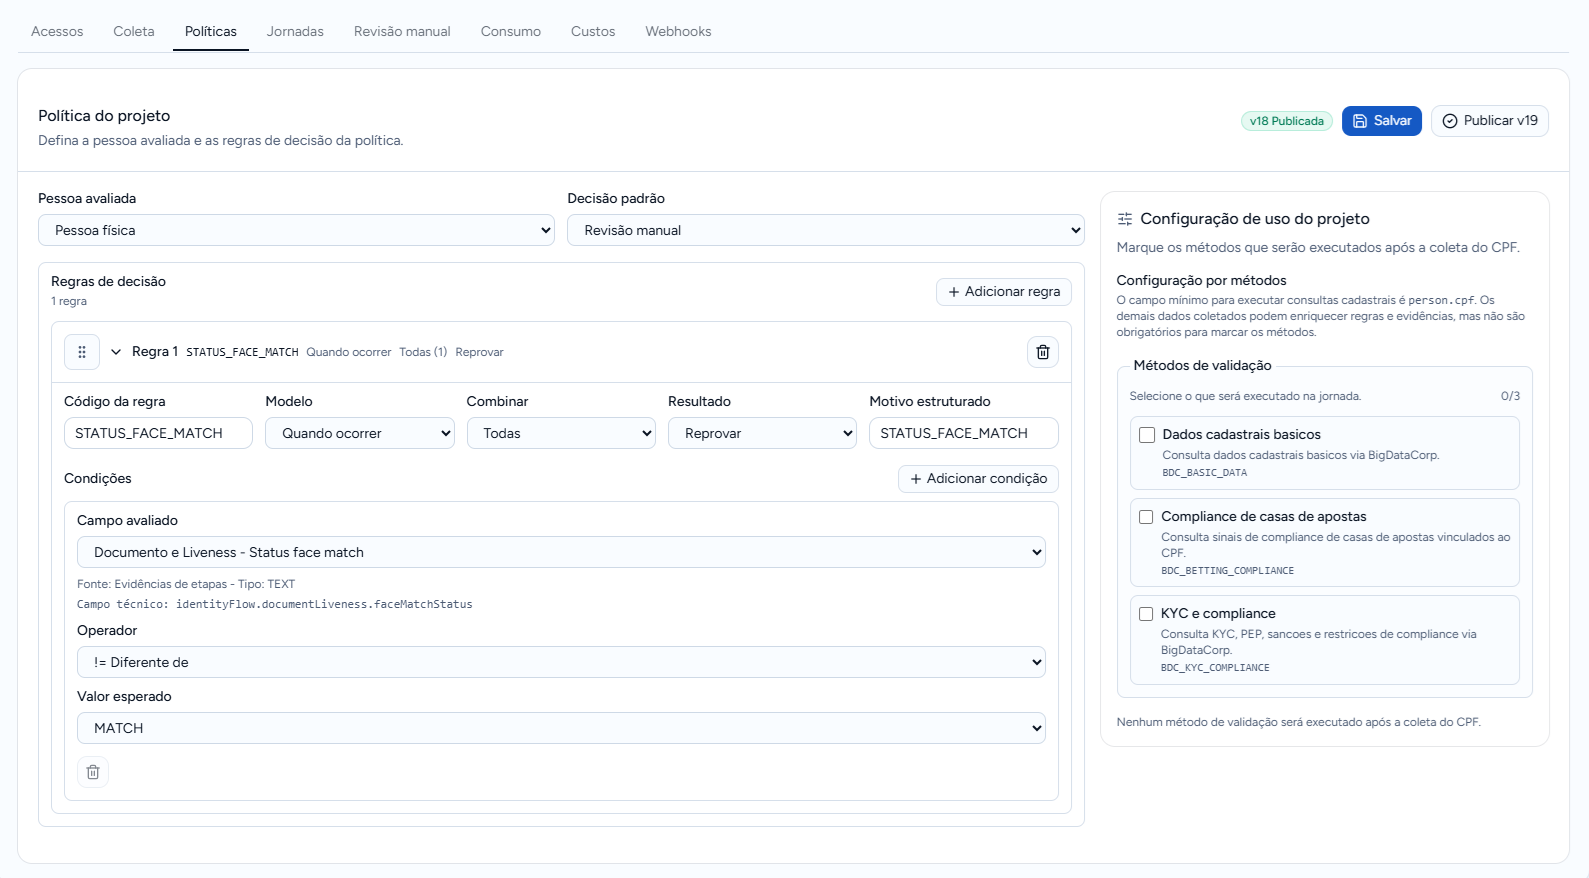The height and width of the screenshot is (878, 1589).
Task: Go to the Jornadas tab
Action: coord(295,31)
